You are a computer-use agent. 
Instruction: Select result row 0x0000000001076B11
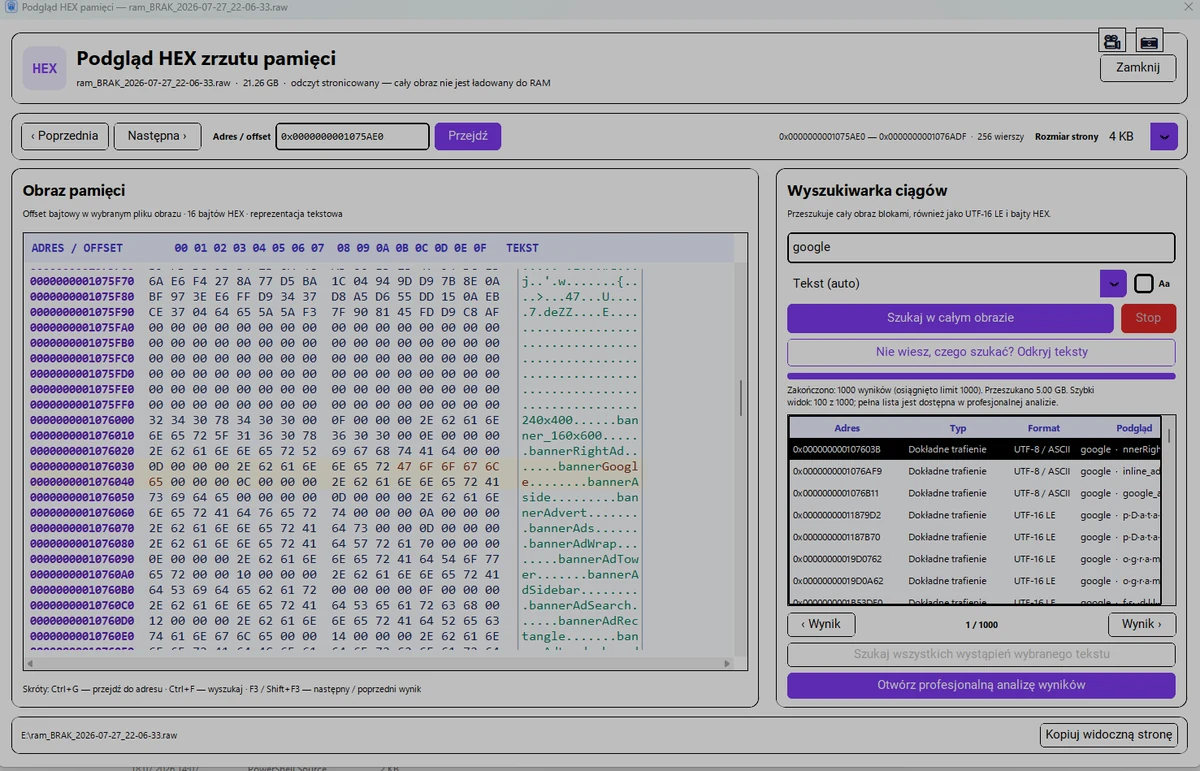point(975,493)
